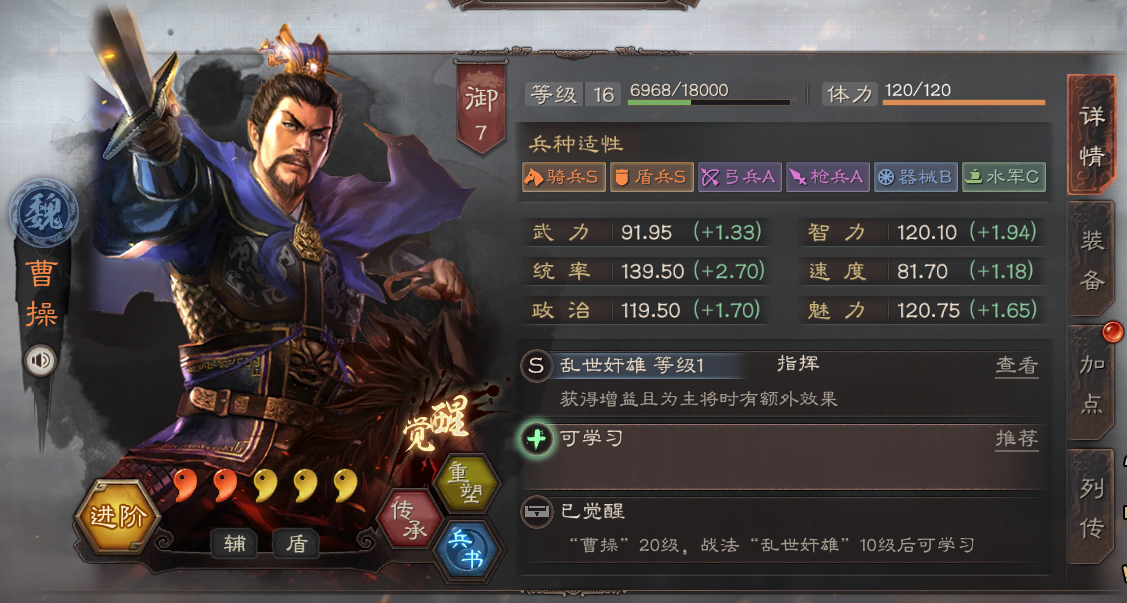This screenshot has height=603, width=1127.
Task: Click the S-rank skill badge icon
Action: click(536, 365)
